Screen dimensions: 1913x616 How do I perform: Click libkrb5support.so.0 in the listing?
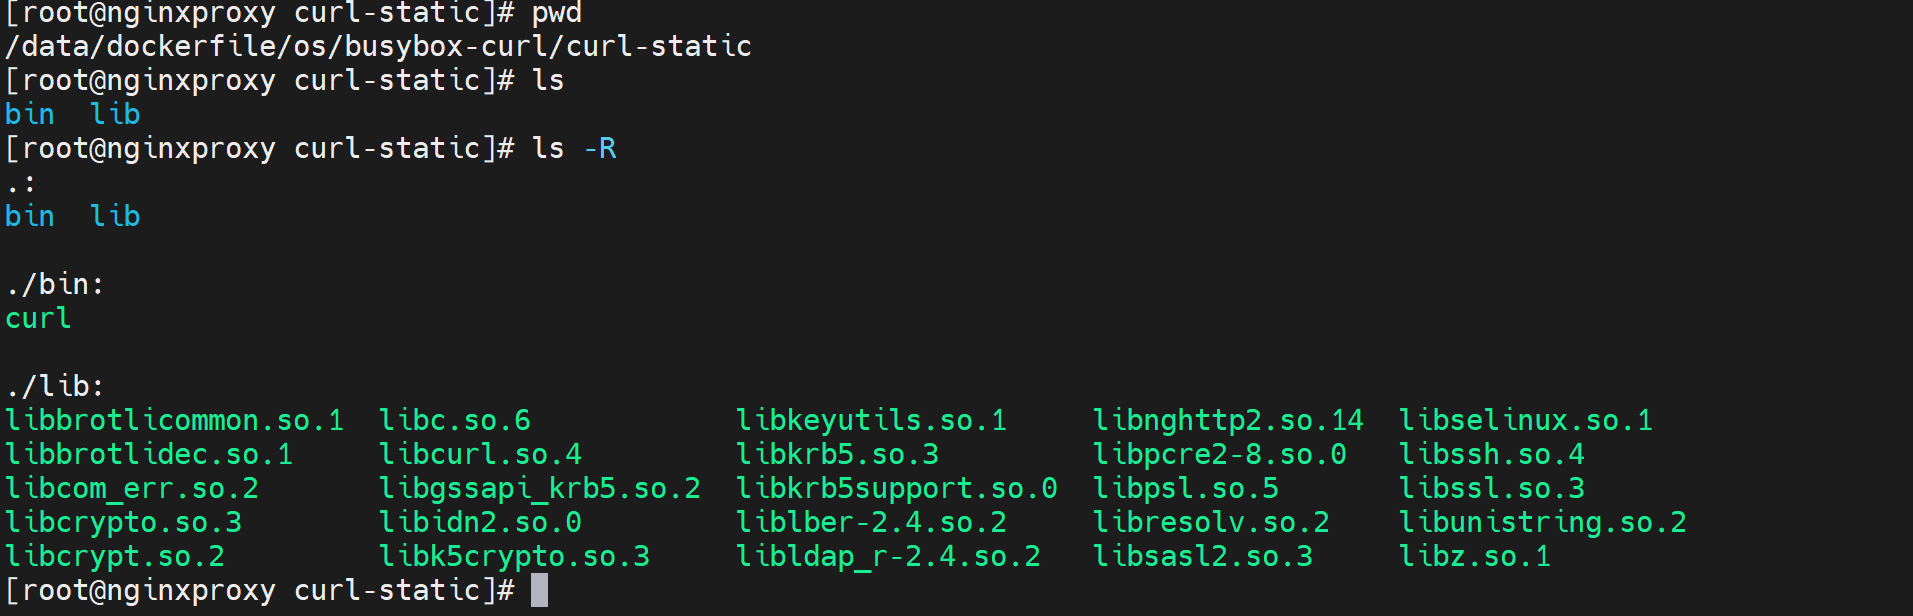(x=896, y=488)
